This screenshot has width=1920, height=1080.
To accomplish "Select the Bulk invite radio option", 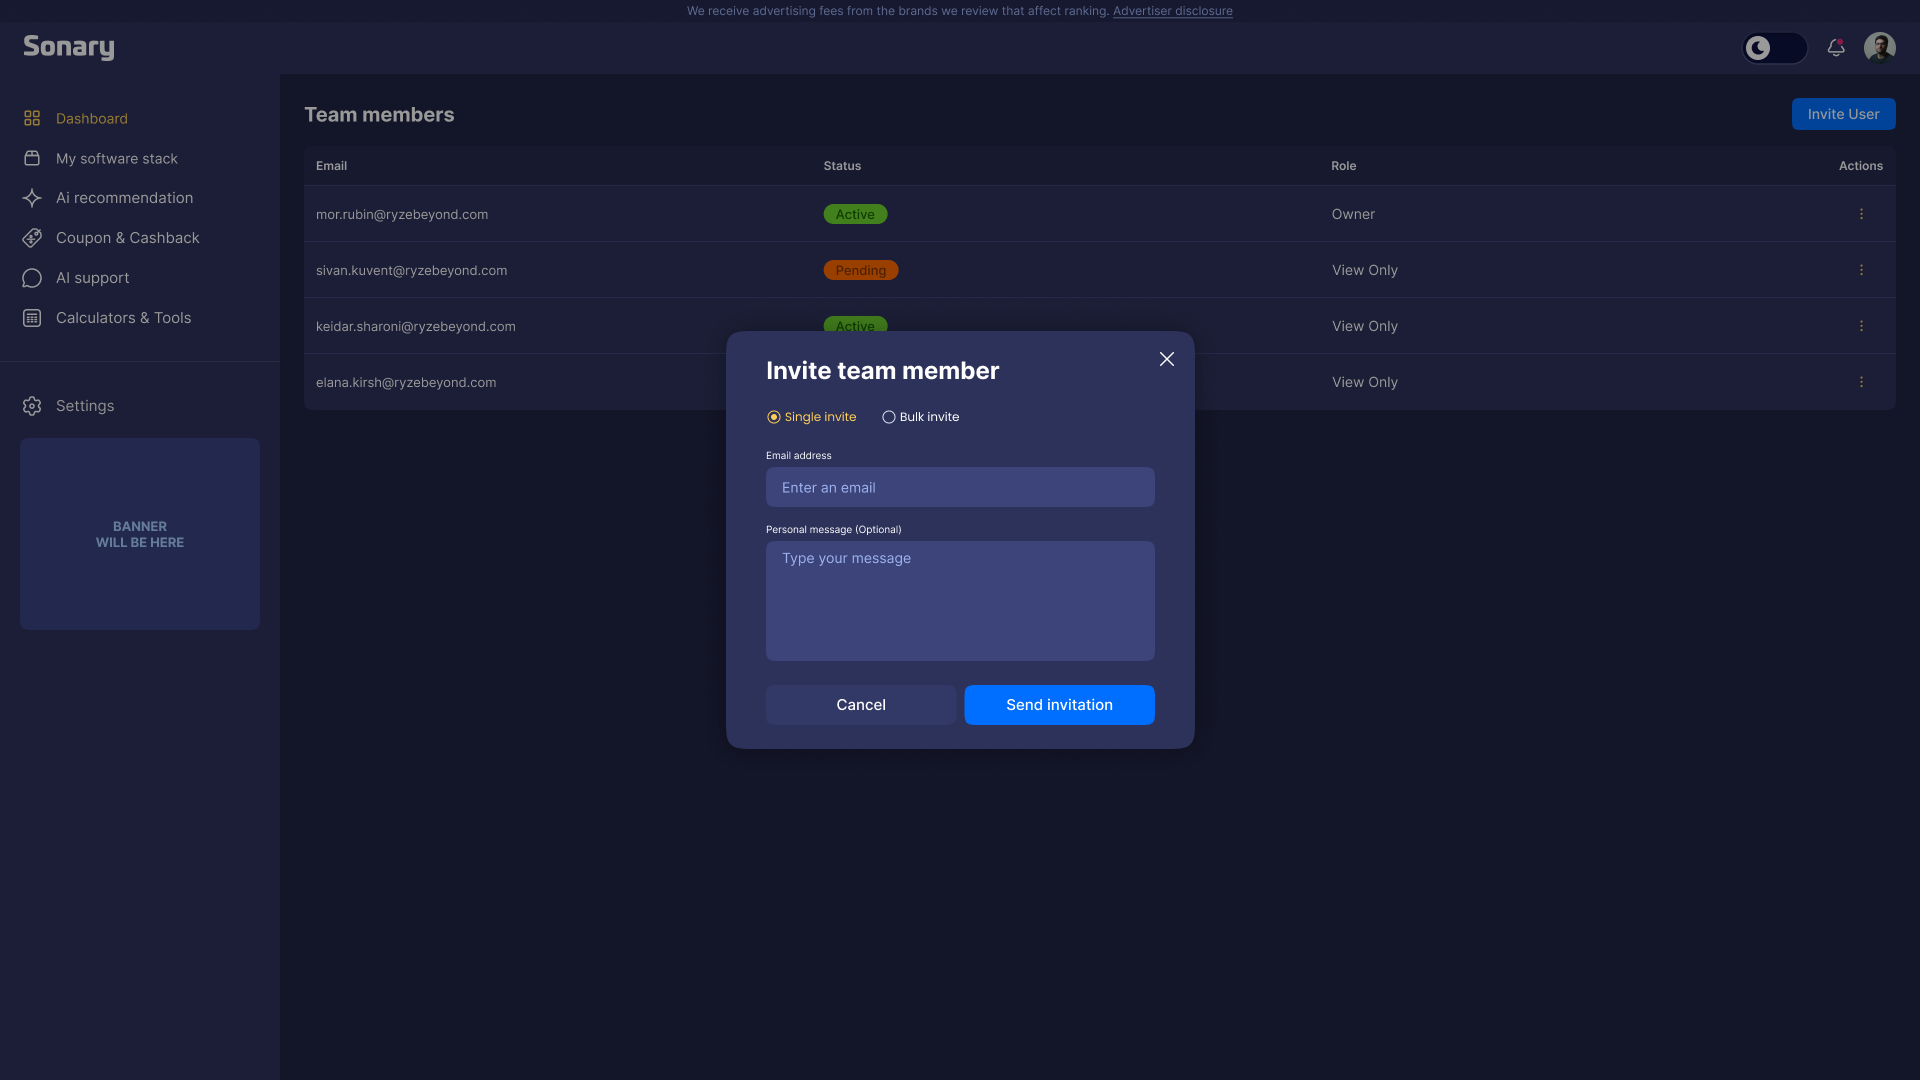I will pos(920,417).
